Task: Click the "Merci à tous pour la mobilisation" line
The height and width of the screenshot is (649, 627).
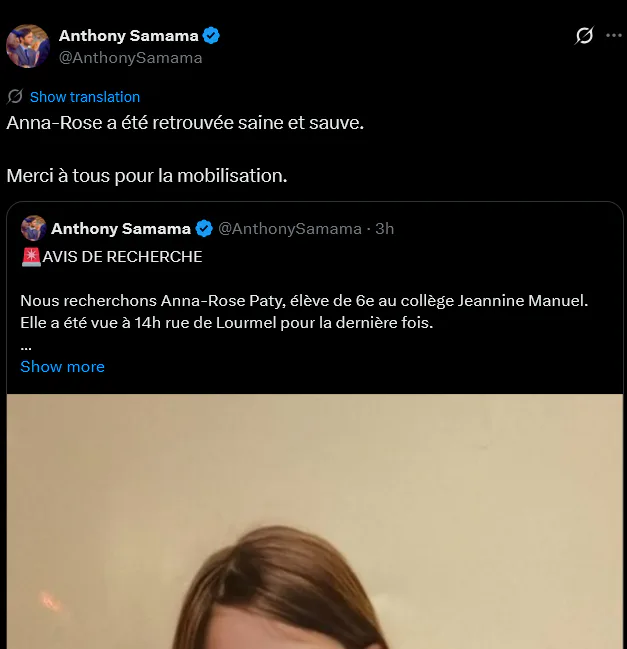Action: point(147,175)
